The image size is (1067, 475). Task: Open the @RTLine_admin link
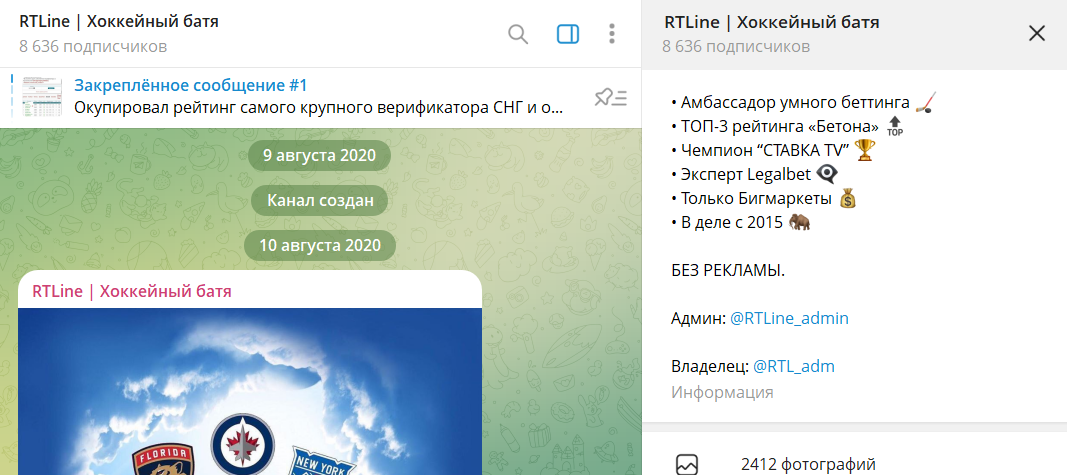(789, 318)
